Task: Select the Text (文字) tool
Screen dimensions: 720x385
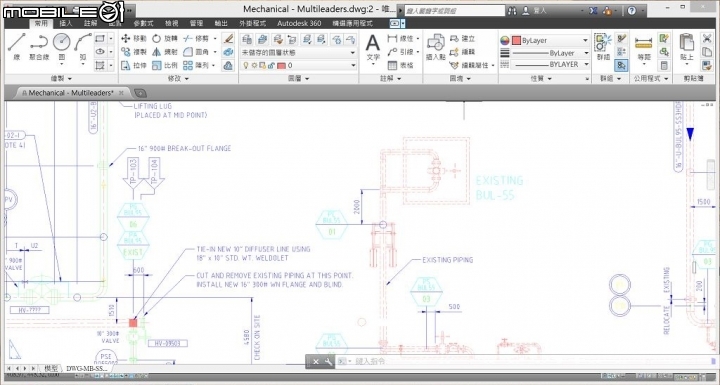Action: 373,47
